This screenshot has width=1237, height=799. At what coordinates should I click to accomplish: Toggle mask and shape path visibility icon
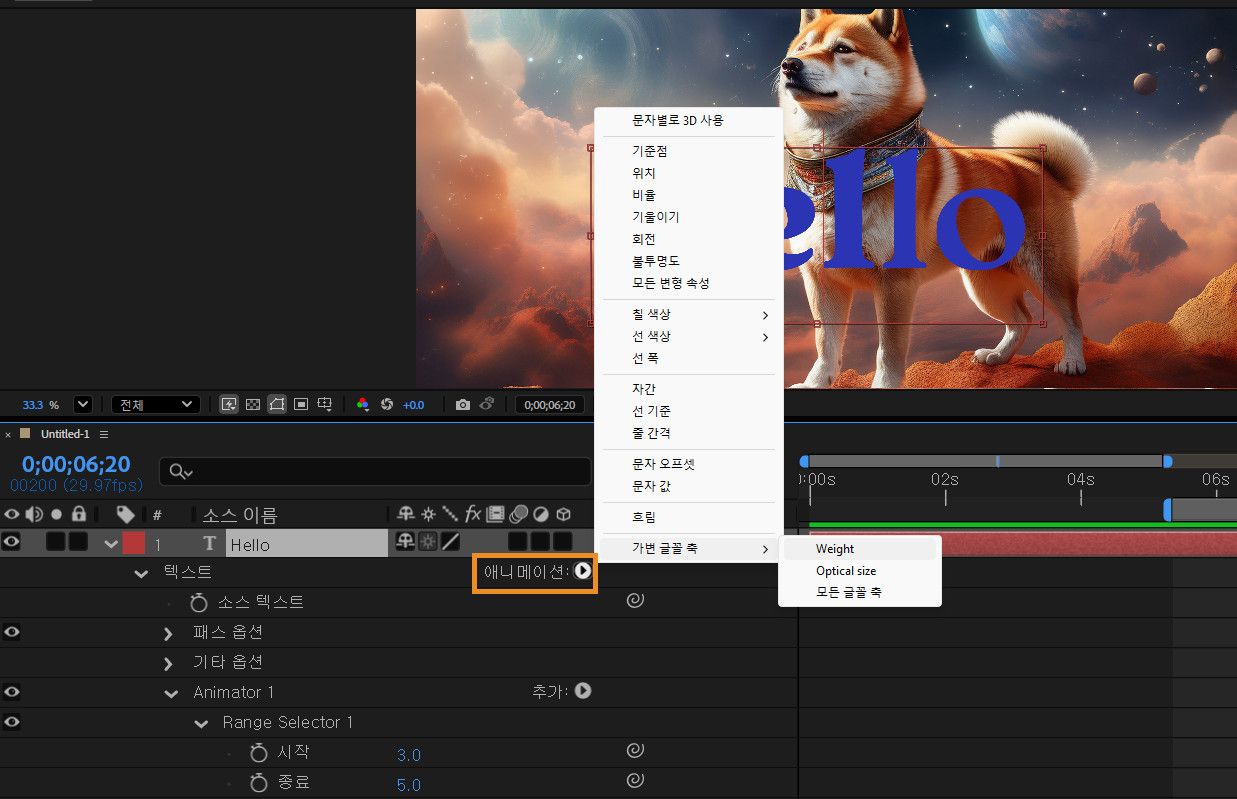pyautogui.click(x=277, y=404)
